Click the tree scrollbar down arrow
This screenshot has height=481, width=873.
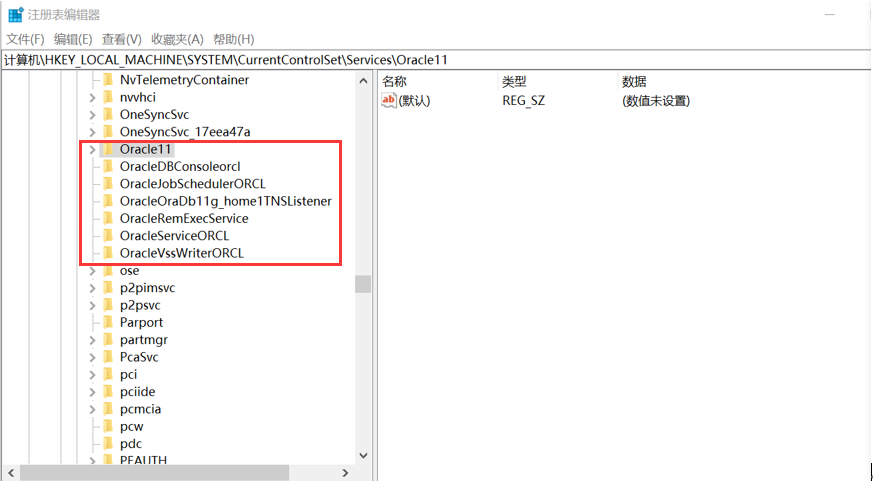point(363,455)
